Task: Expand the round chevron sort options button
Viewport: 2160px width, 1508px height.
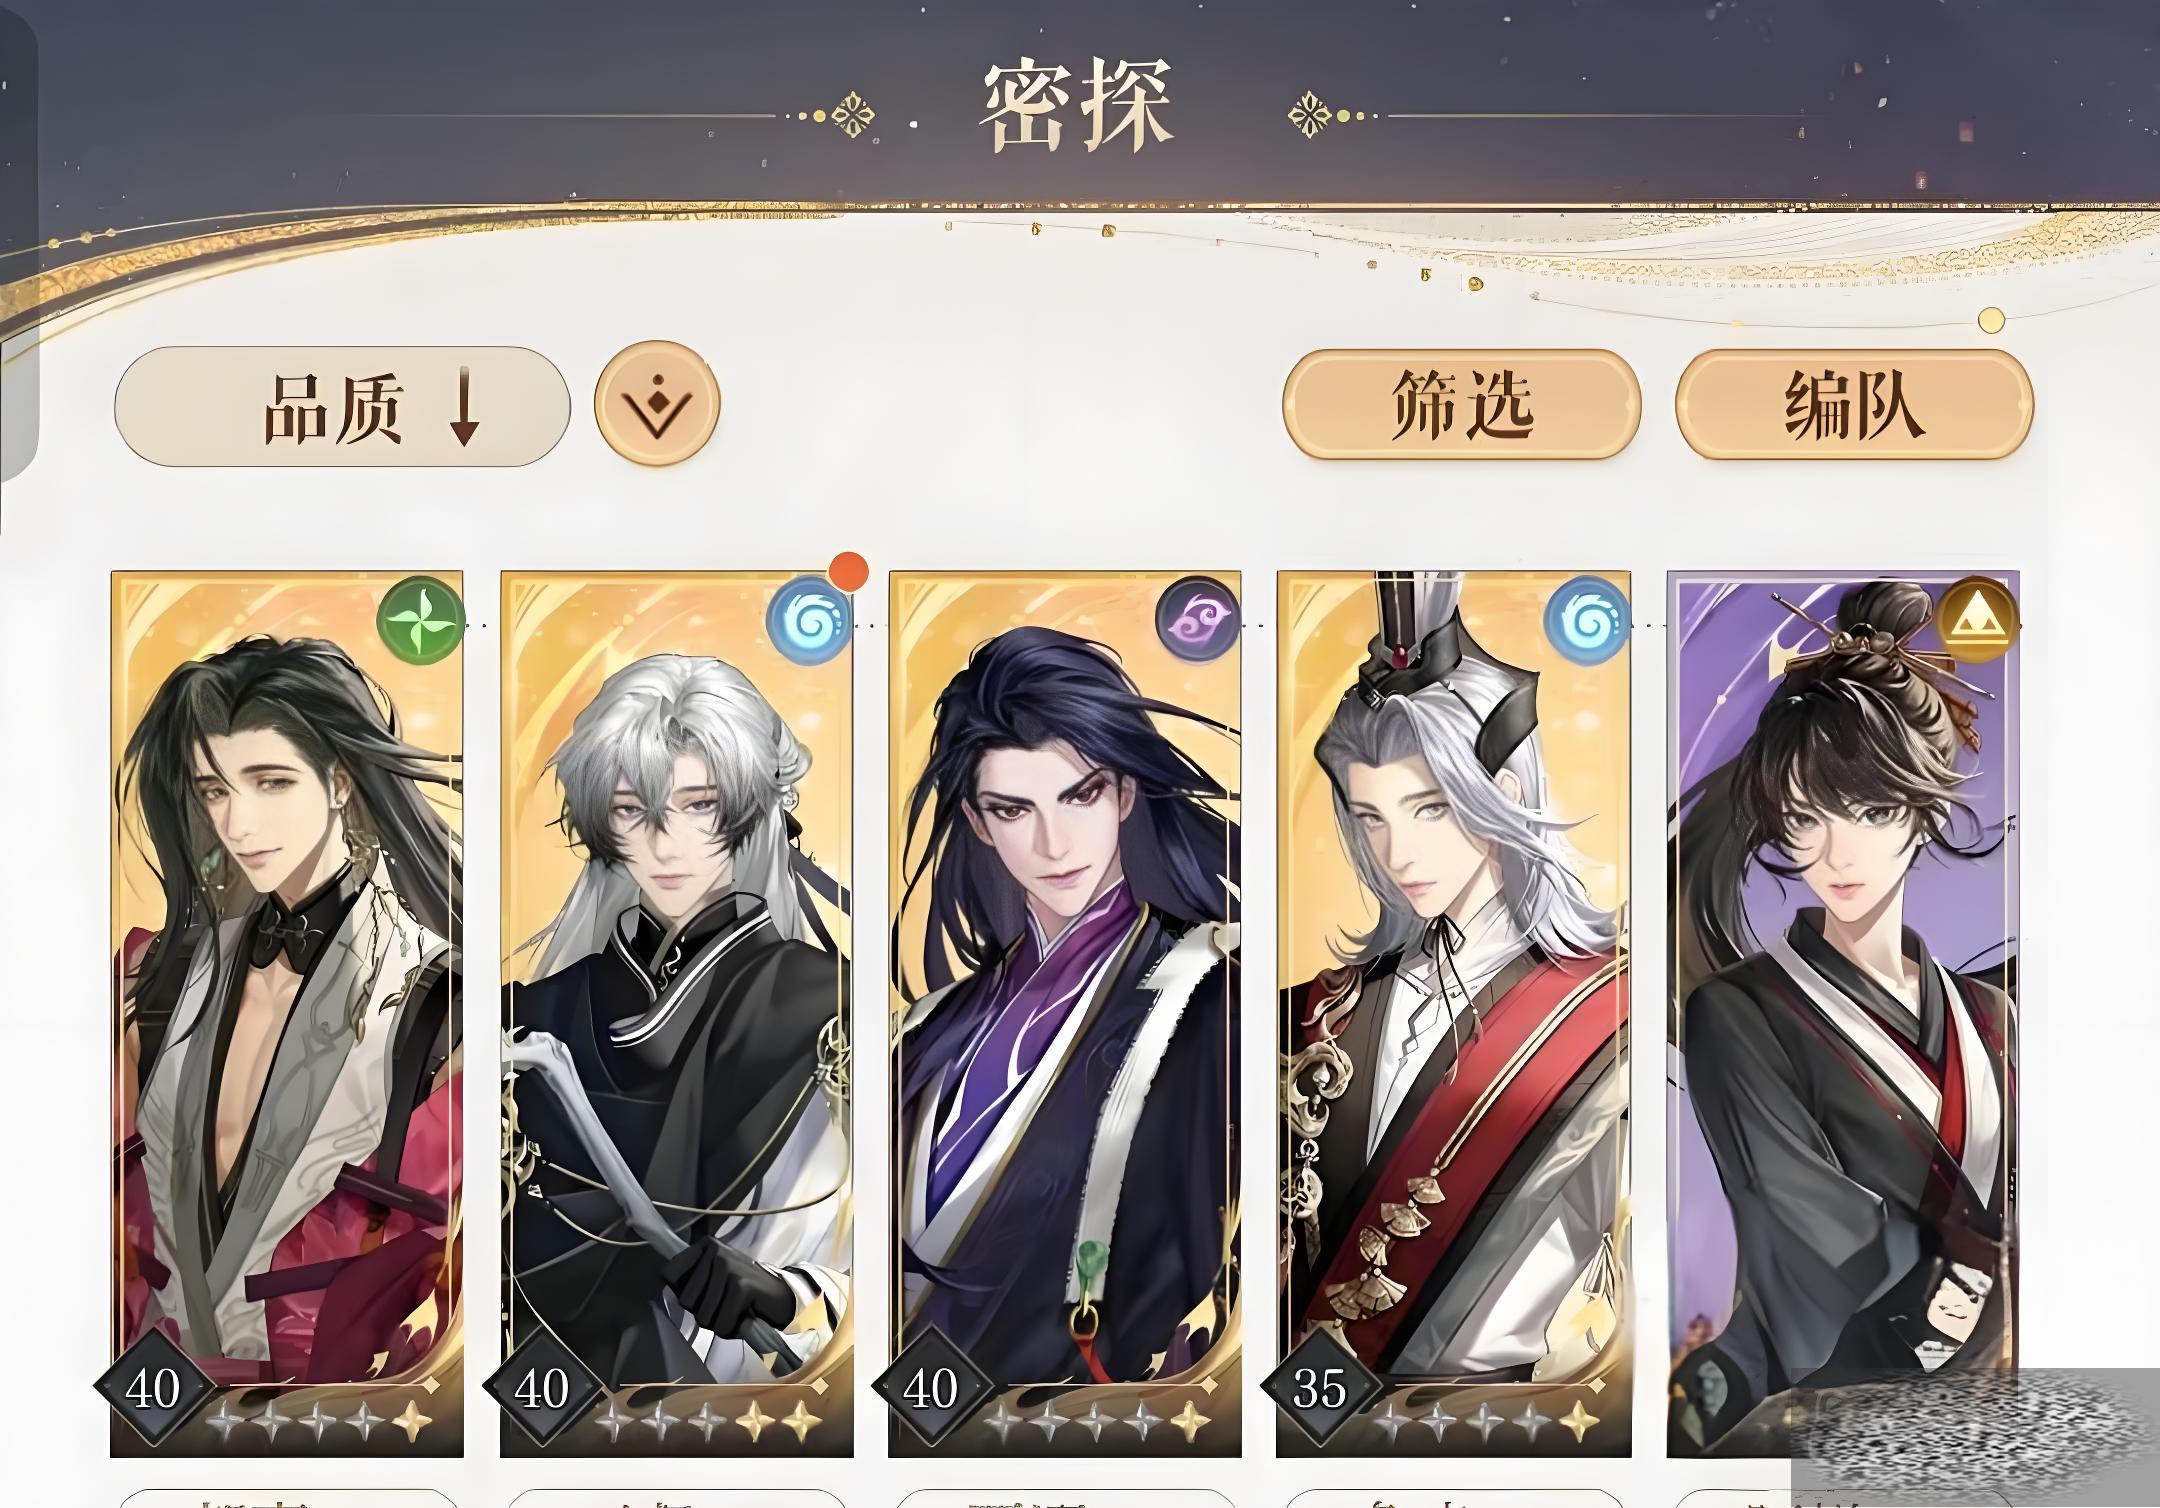Action: pos(657,405)
